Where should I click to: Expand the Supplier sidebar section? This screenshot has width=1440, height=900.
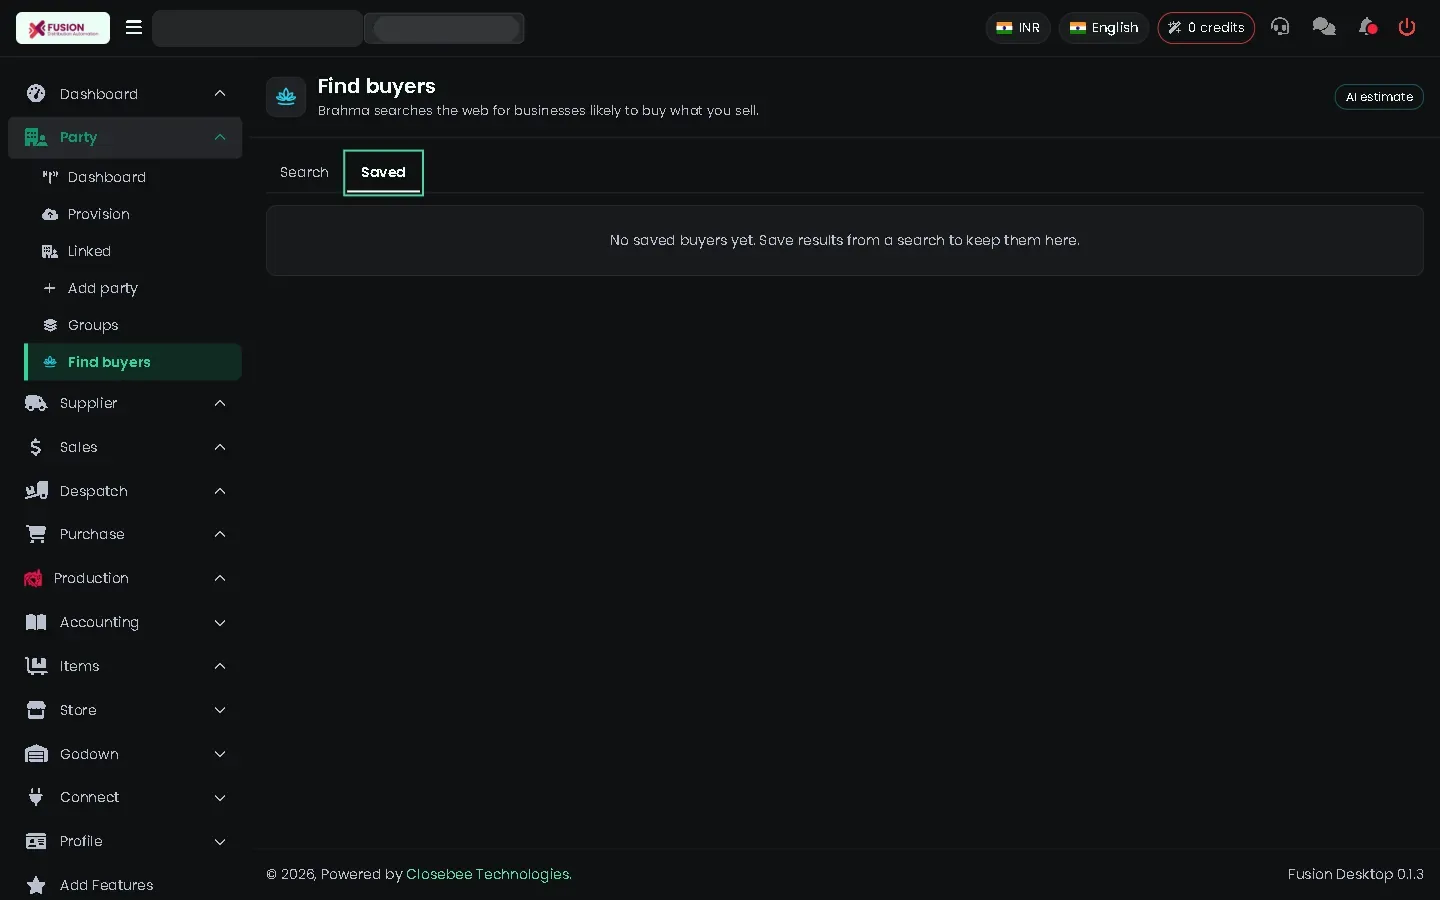point(125,403)
